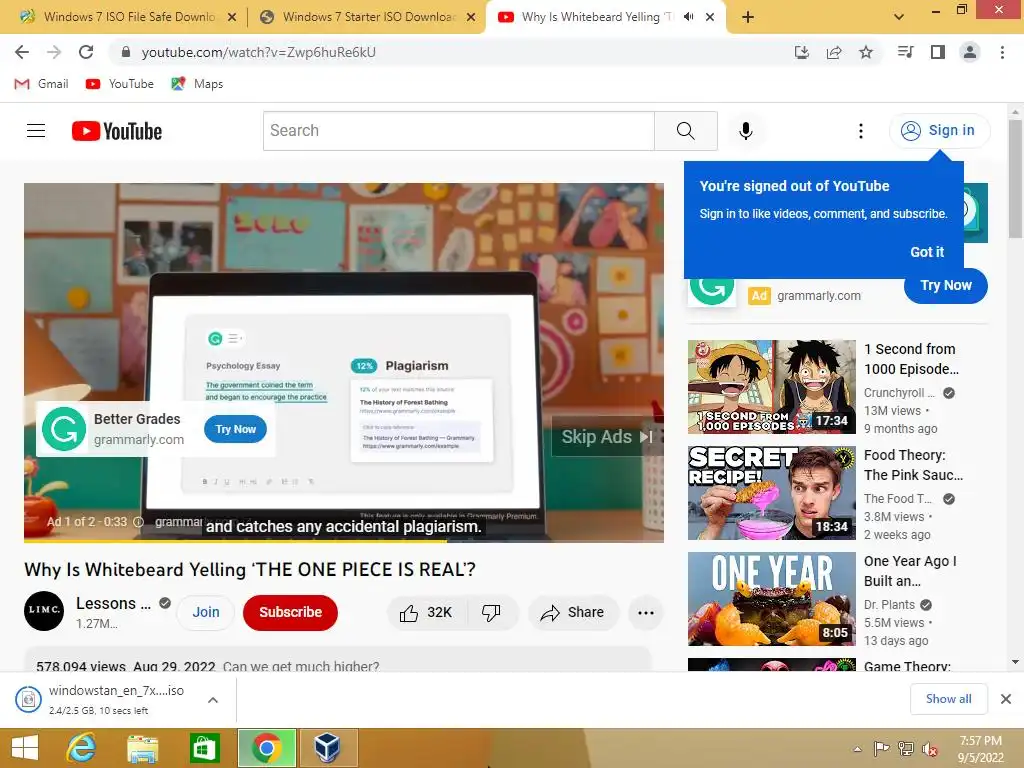
Task: Open Food Theory Pink Sauce thumbnail
Action: [771, 493]
